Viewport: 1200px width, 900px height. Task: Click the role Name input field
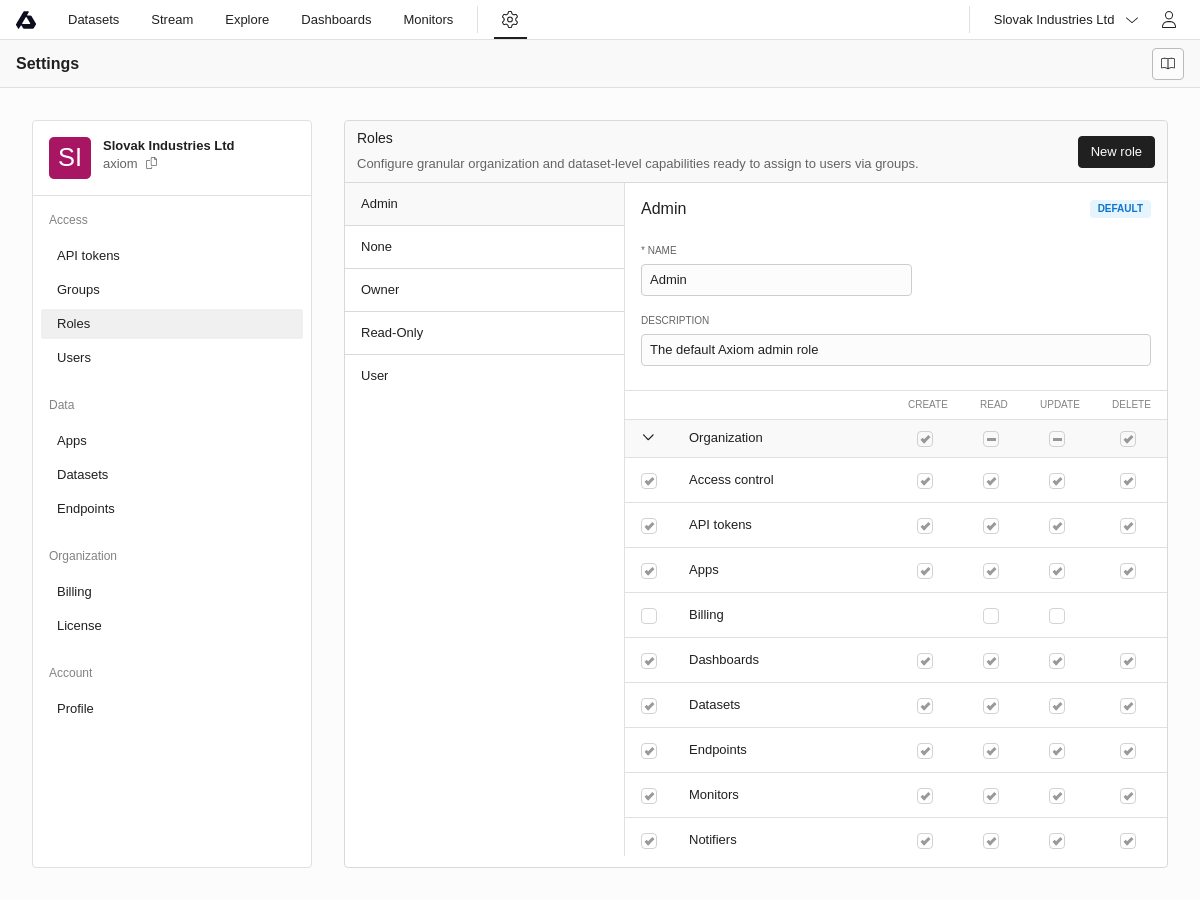(776, 280)
